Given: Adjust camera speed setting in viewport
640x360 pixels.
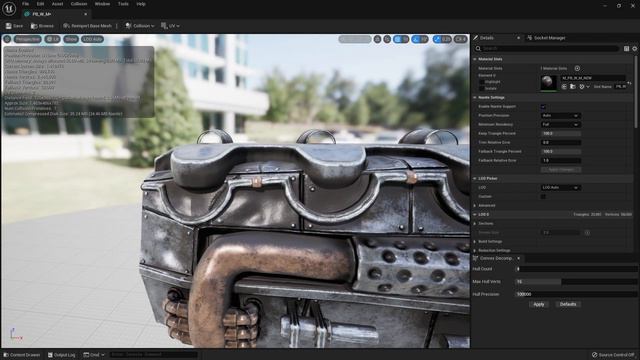Looking at the screenshot, I should 460,39.
